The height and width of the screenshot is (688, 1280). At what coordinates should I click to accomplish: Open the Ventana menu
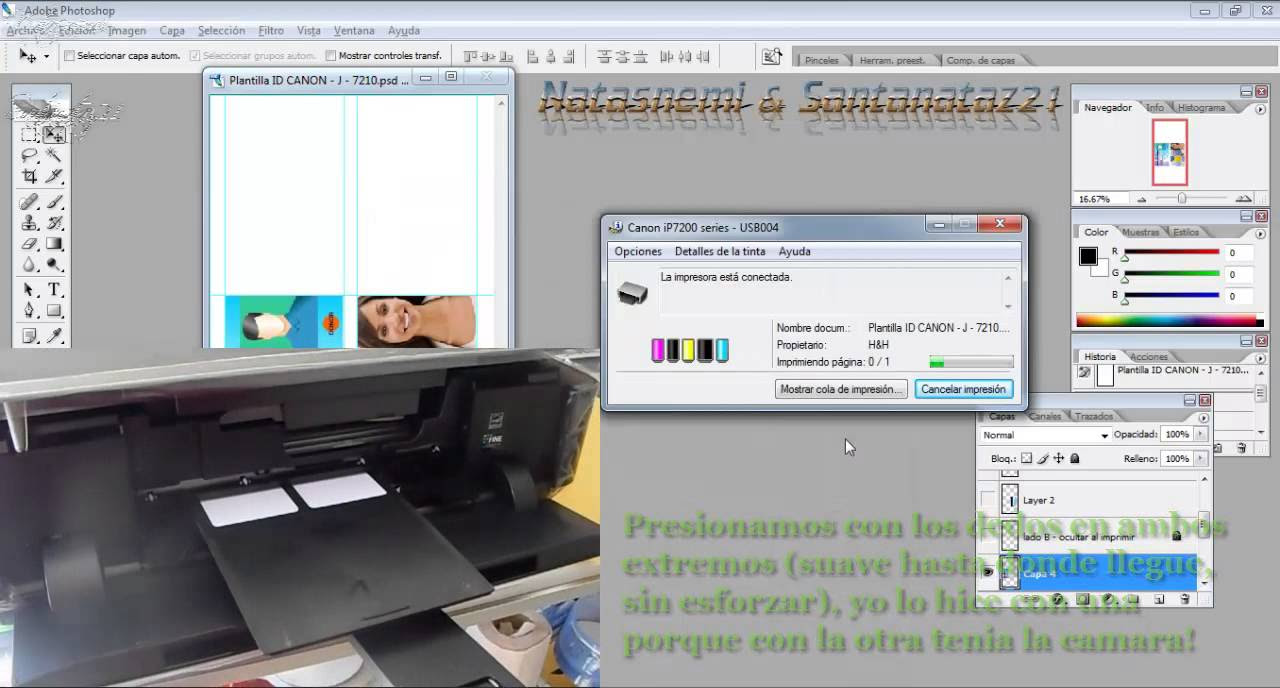coord(354,31)
